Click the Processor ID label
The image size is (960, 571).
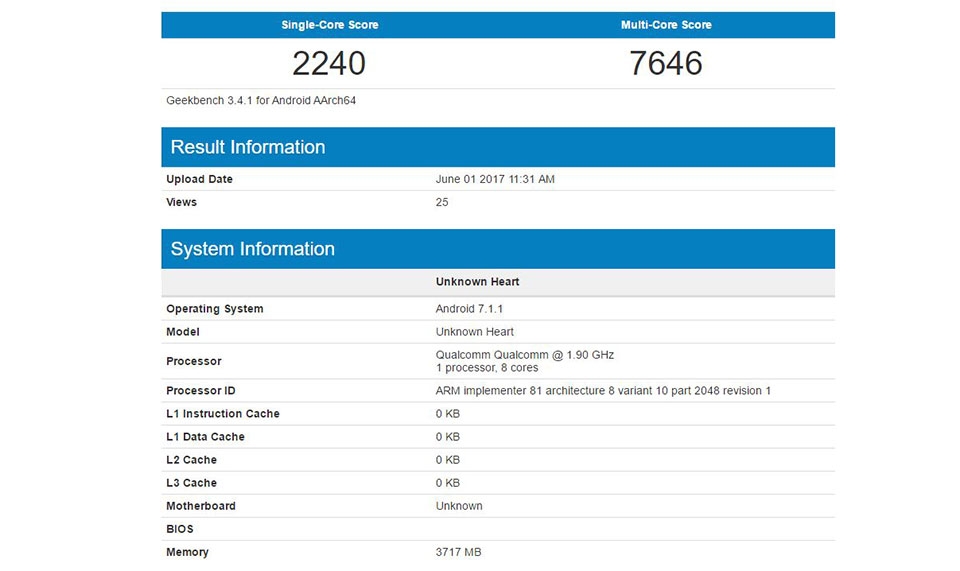click(200, 390)
